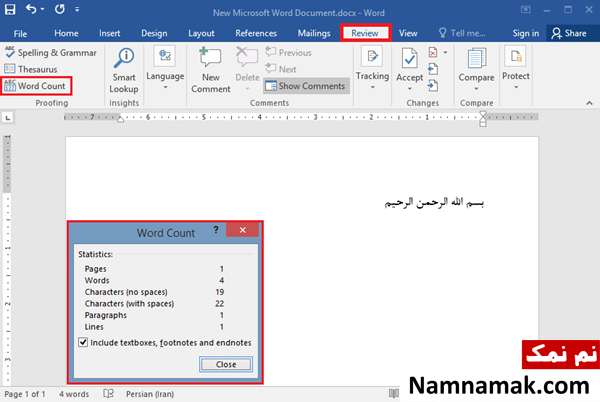Click the Share button

click(569, 33)
